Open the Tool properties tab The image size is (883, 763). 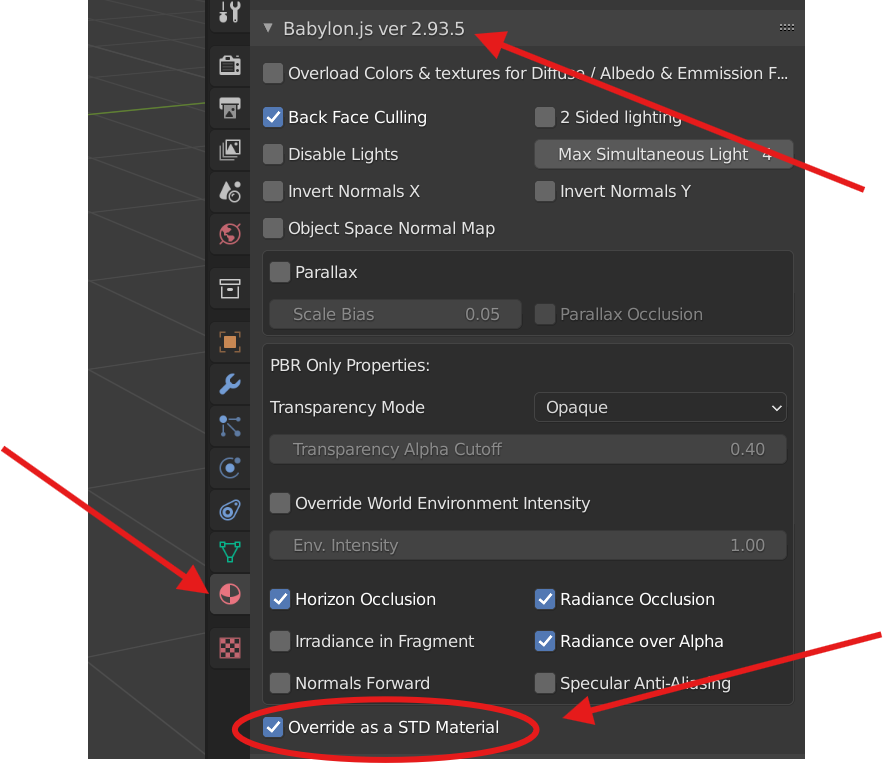(230, 11)
